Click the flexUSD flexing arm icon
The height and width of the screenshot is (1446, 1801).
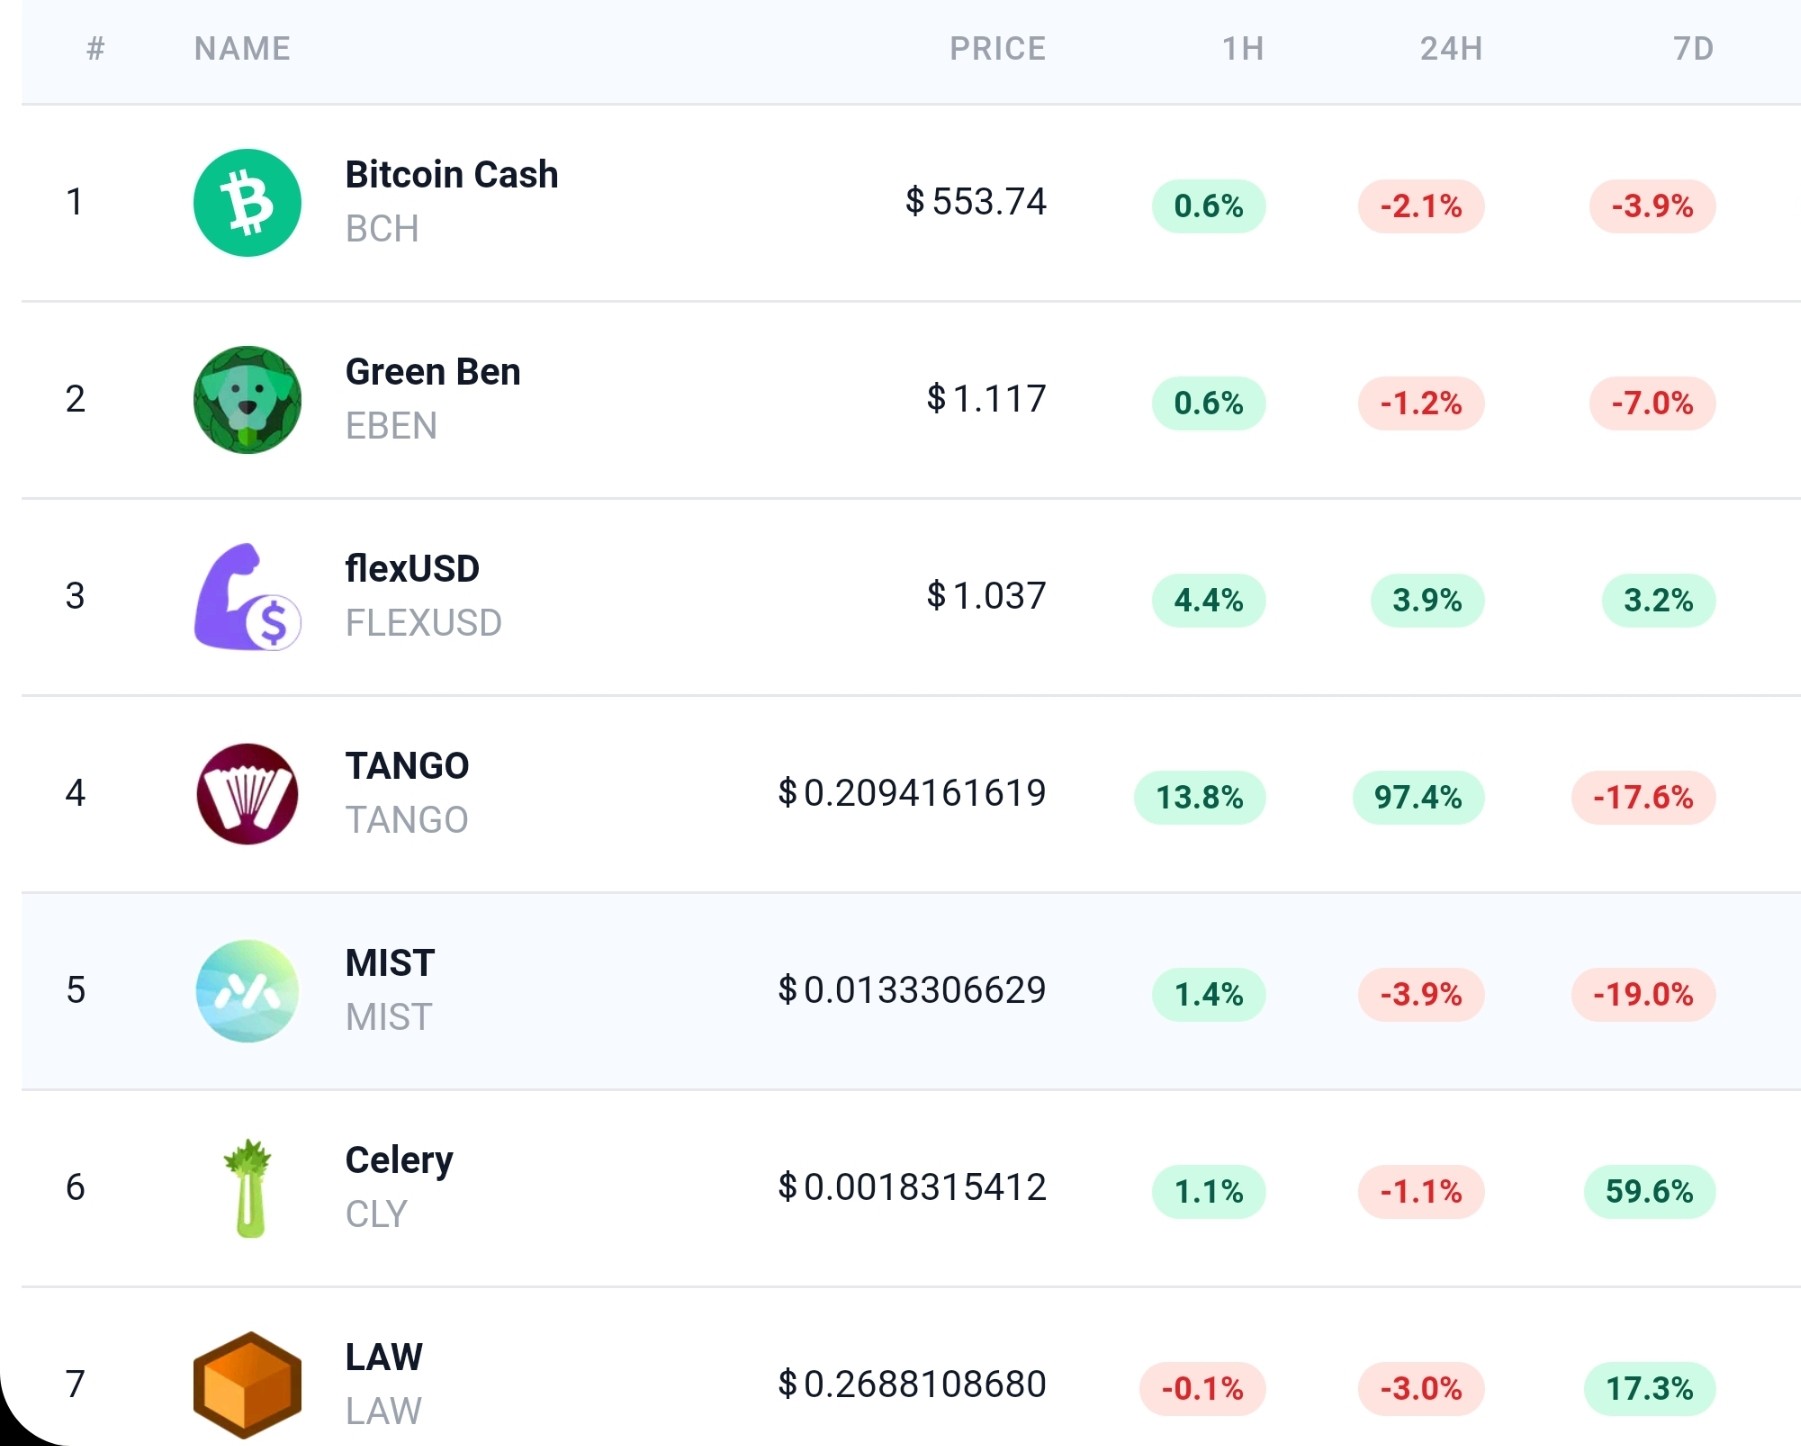(x=247, y=597)
